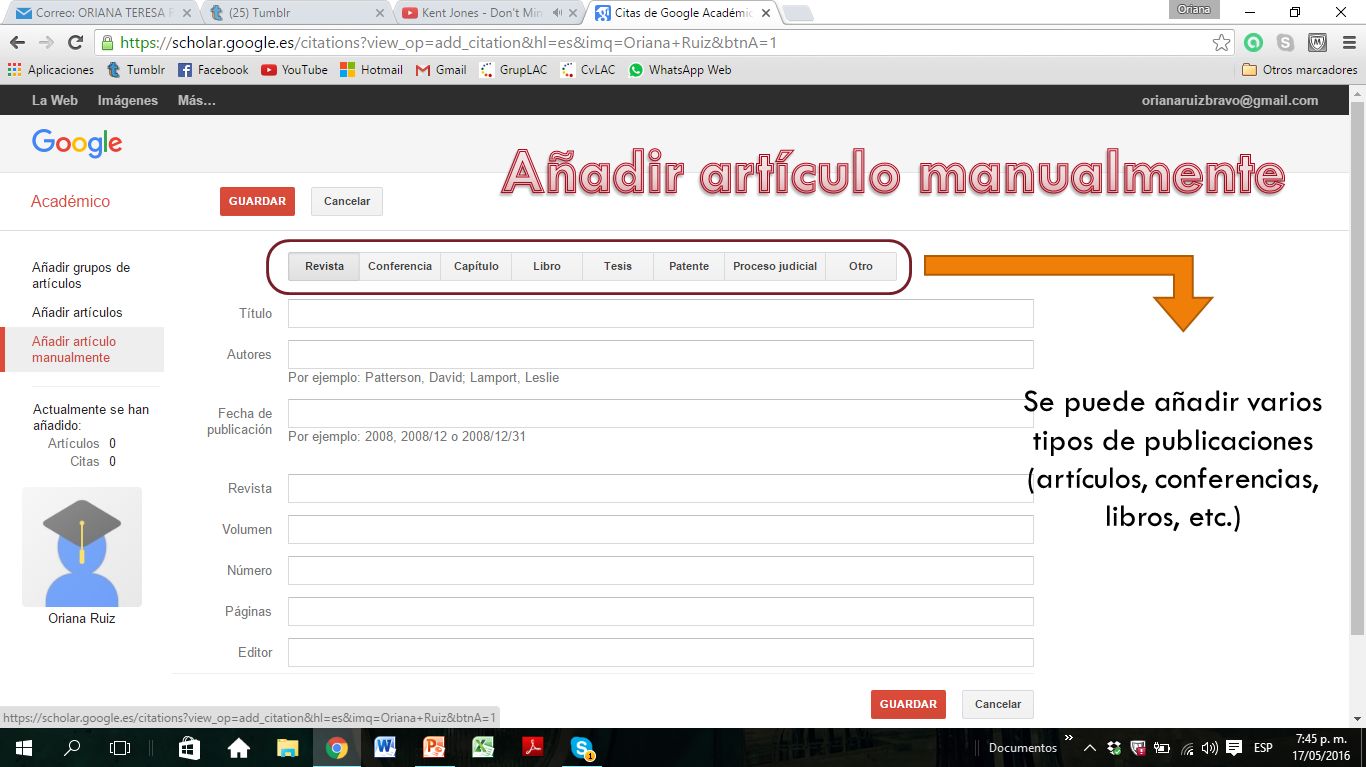1366x767 pixels.
Task: Click Imágenes in the top bar
Action: point(128,100)
